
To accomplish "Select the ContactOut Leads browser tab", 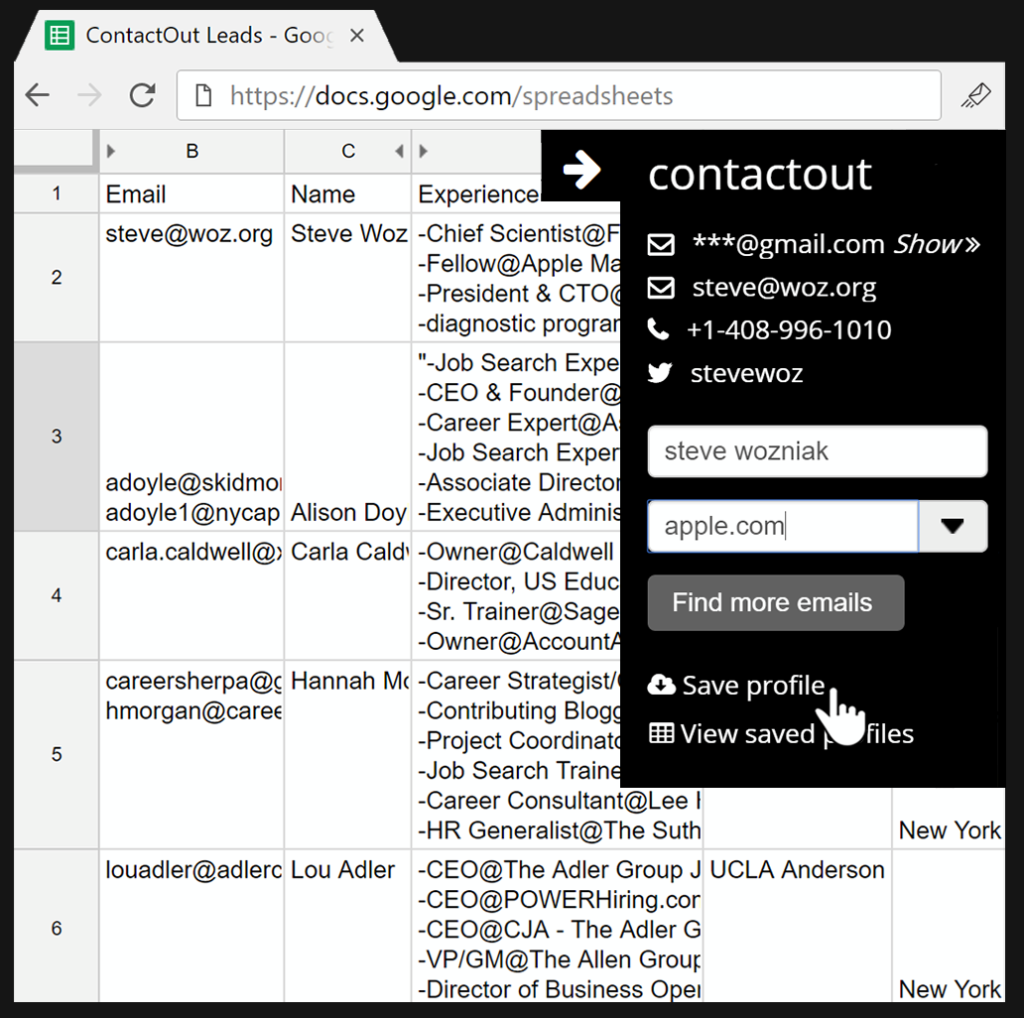I will 206,35.
